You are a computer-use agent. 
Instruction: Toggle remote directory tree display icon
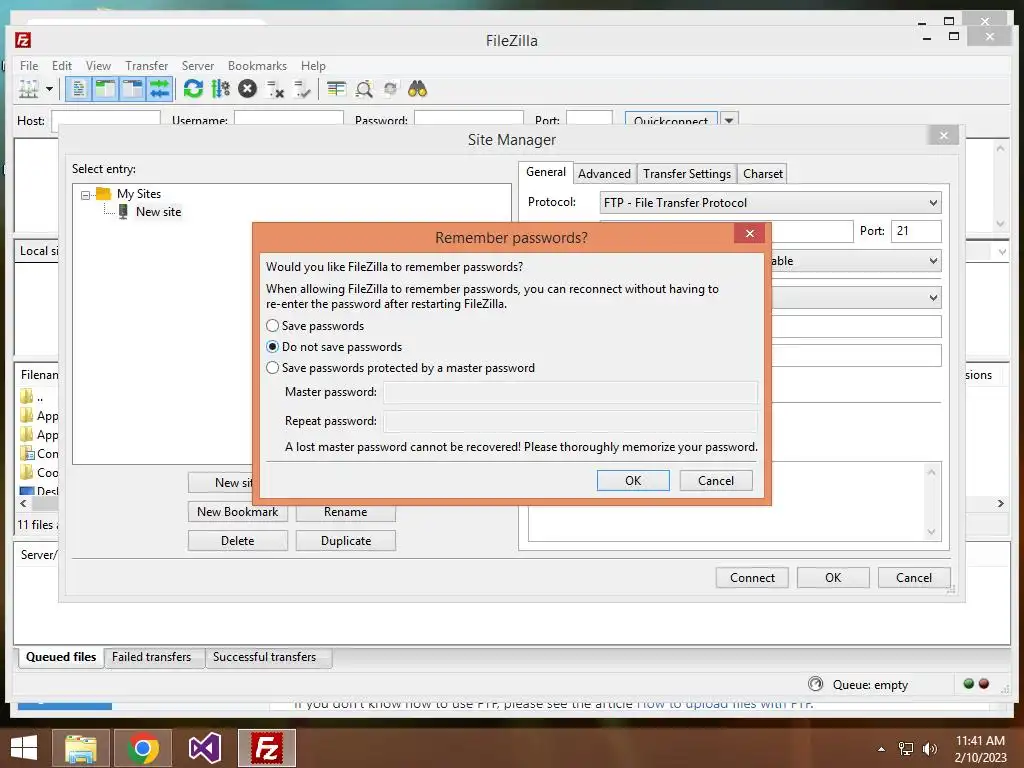[132, 89]
